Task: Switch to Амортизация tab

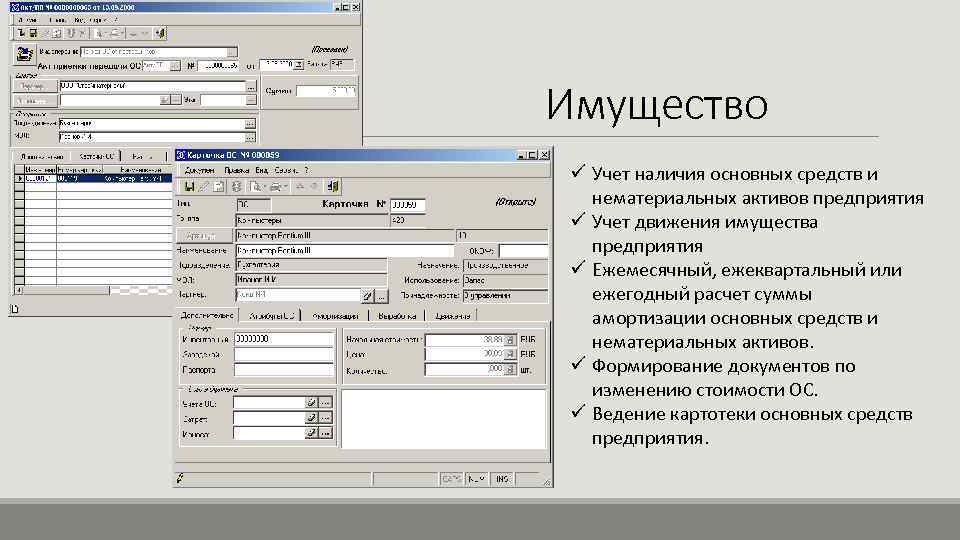Action: pyautogui.click(x=336, y=316)
